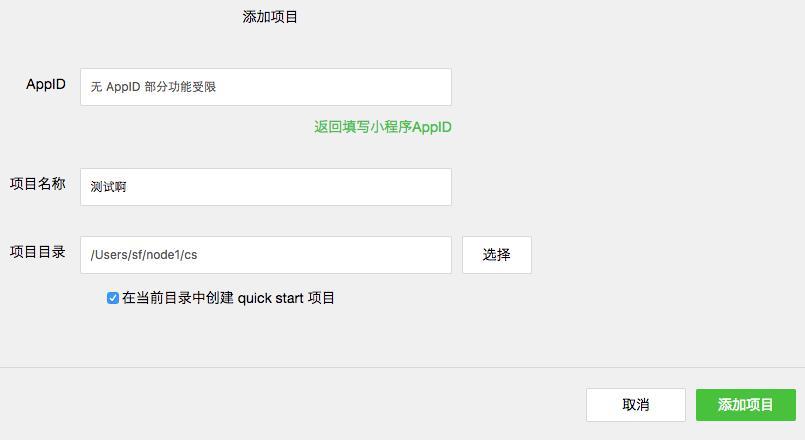Click the 添加项目 green button
This screenshot has width=805, height=440.
click(x=746, y=405)
